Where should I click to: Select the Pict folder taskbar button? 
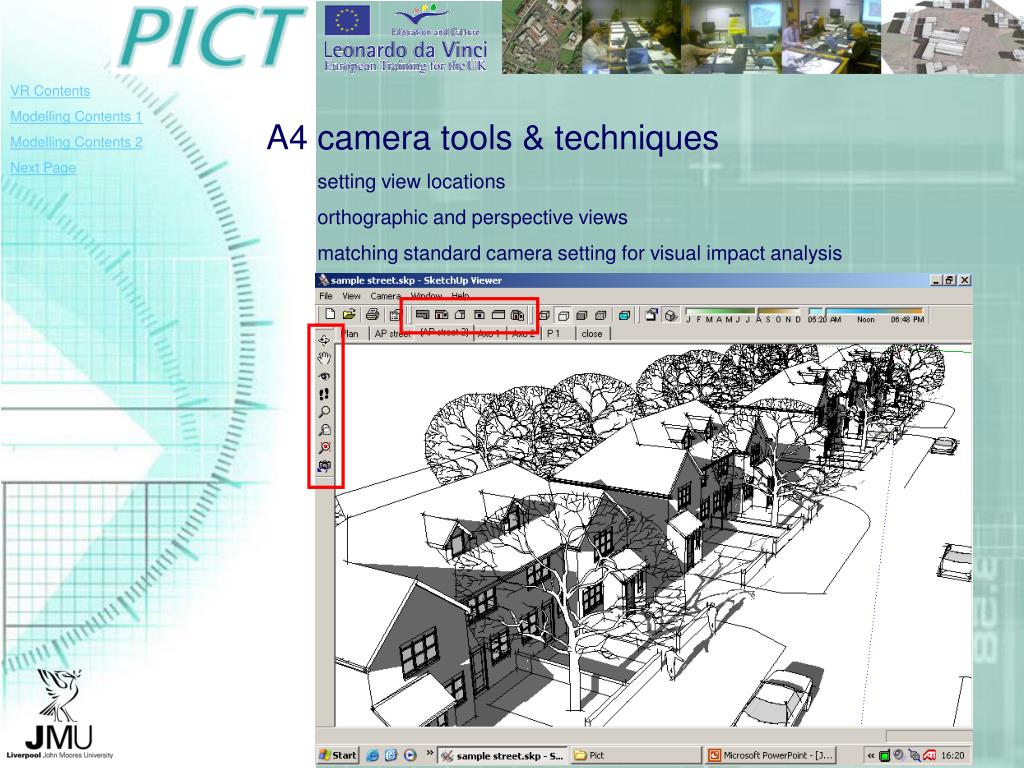pos(635,756)
